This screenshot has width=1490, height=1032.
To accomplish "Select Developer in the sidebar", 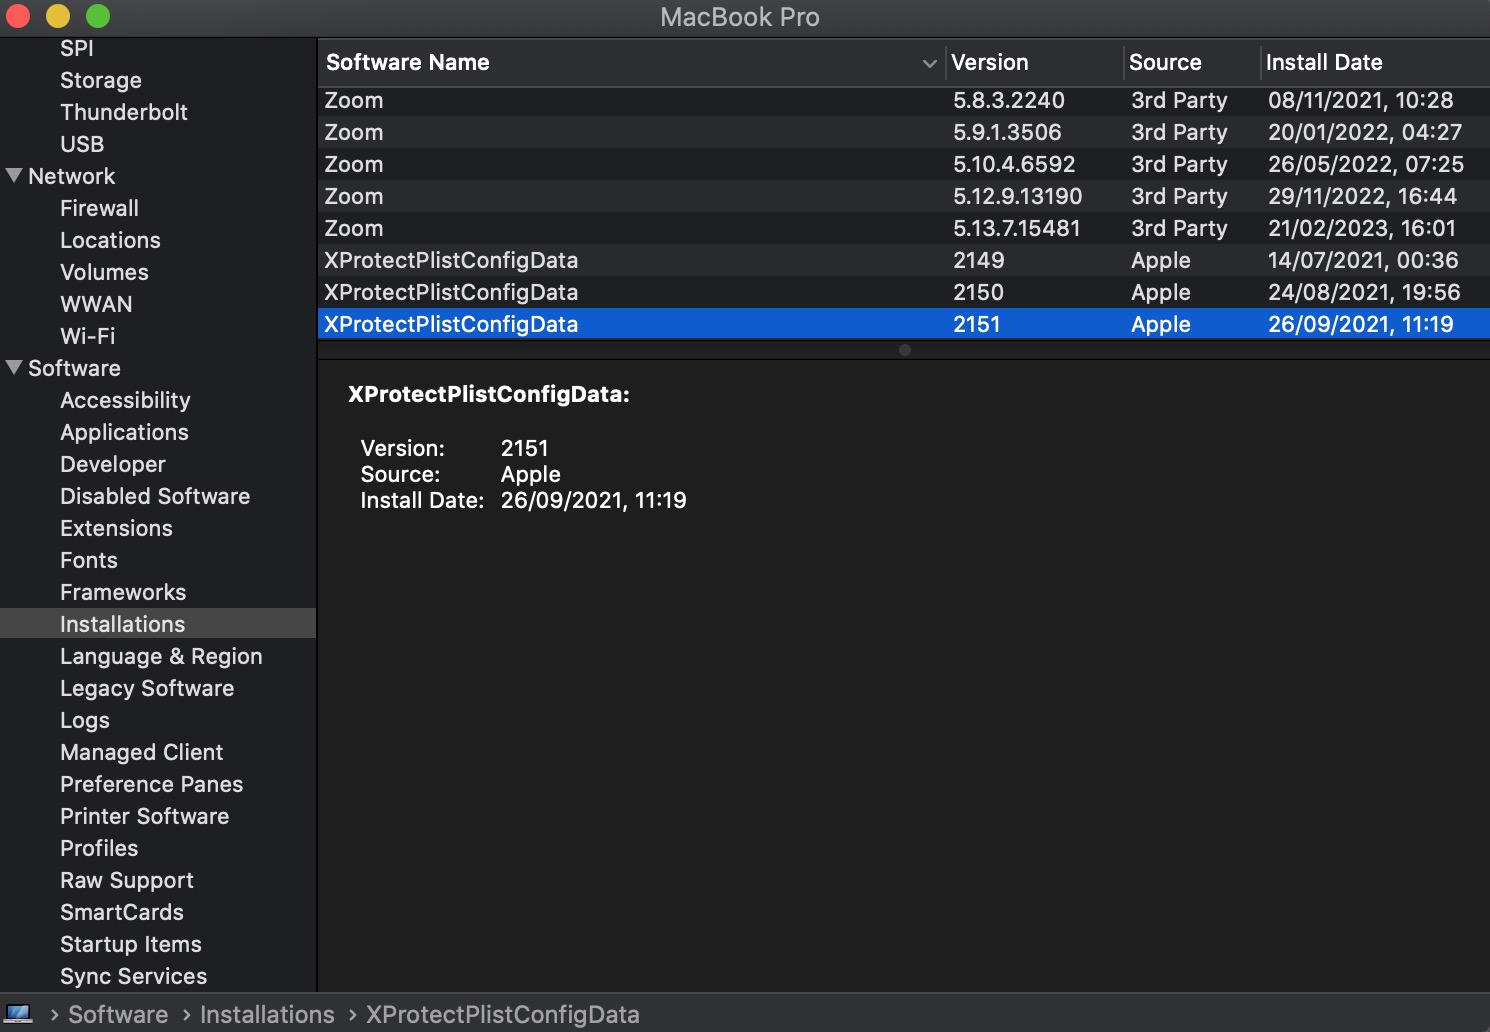I will point(113,464).
